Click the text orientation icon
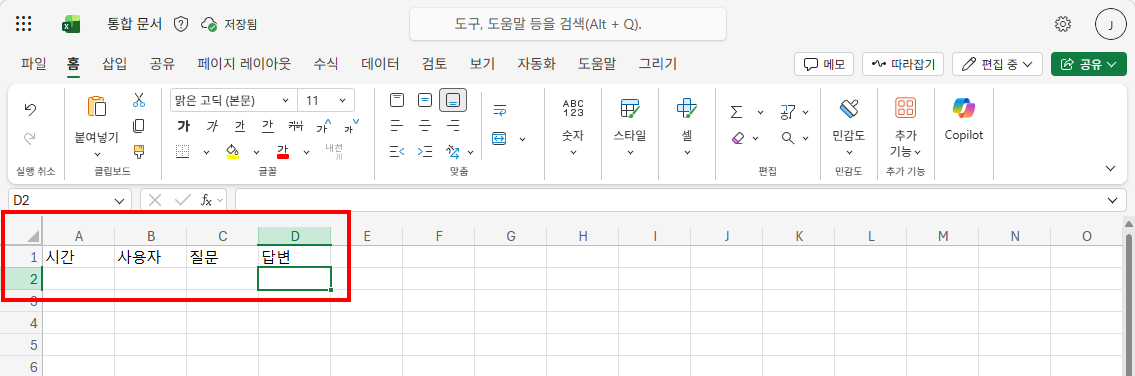This screenshot has width=1135, height=376. [x=453, y=151]
